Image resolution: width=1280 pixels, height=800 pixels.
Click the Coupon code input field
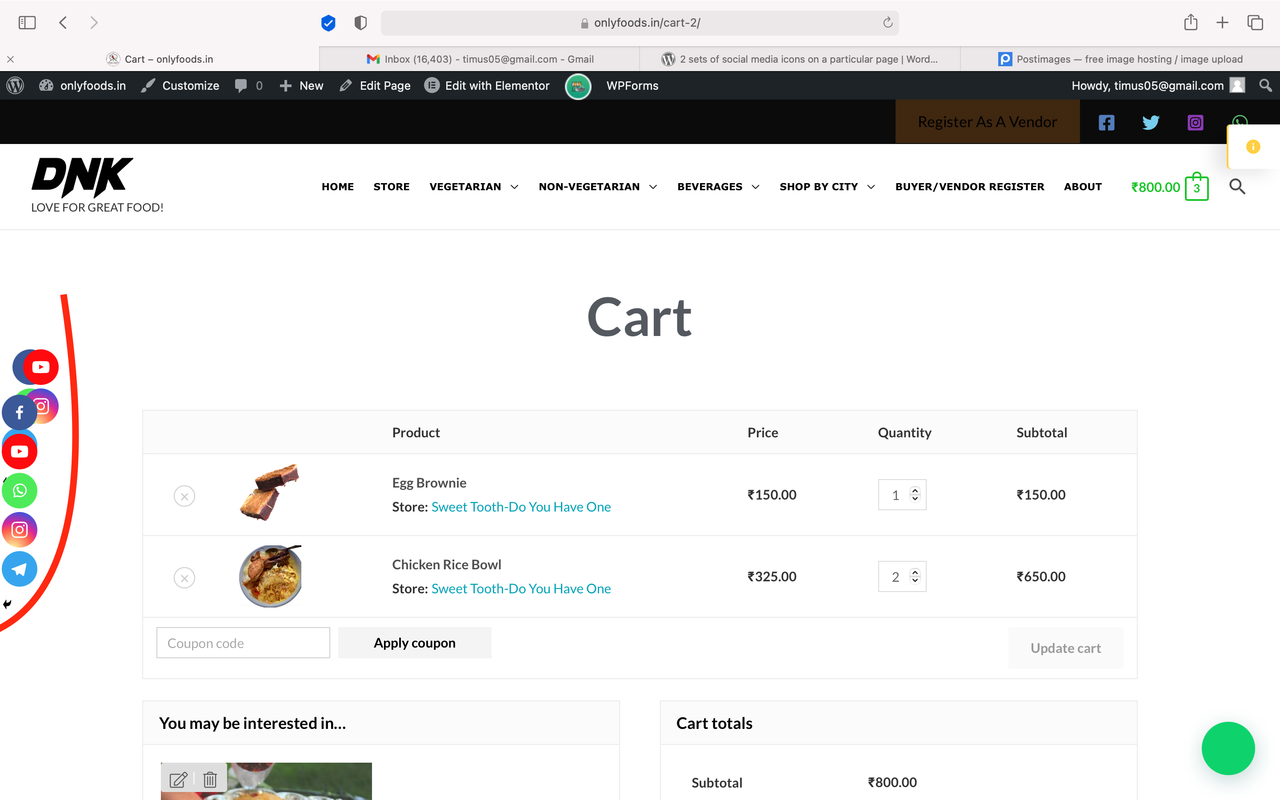(243, 643)
